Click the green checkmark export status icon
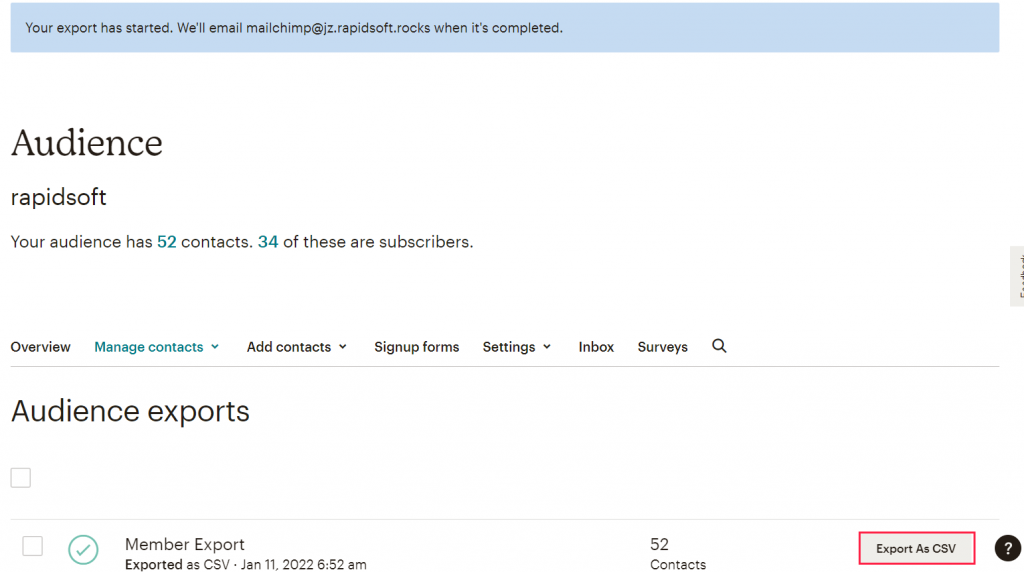The image size is (1024, 572). [x=83, y=549]
